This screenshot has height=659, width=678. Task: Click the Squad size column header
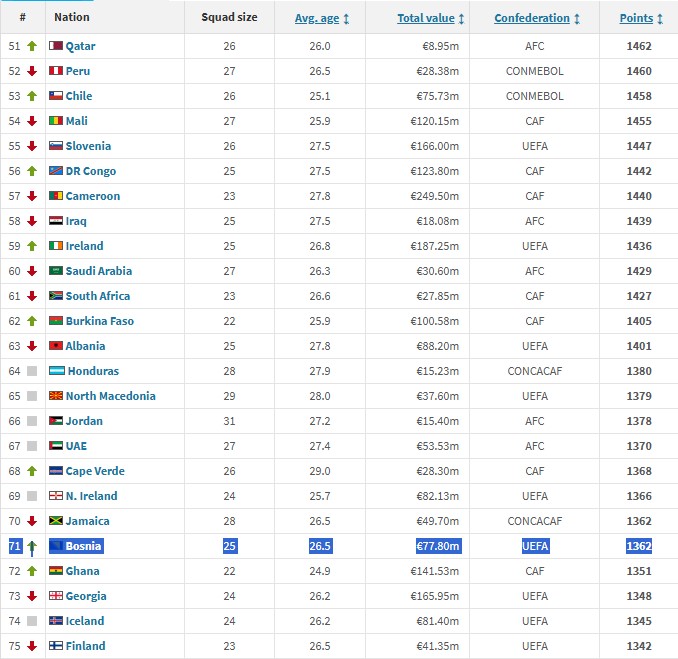click(229, 17)
